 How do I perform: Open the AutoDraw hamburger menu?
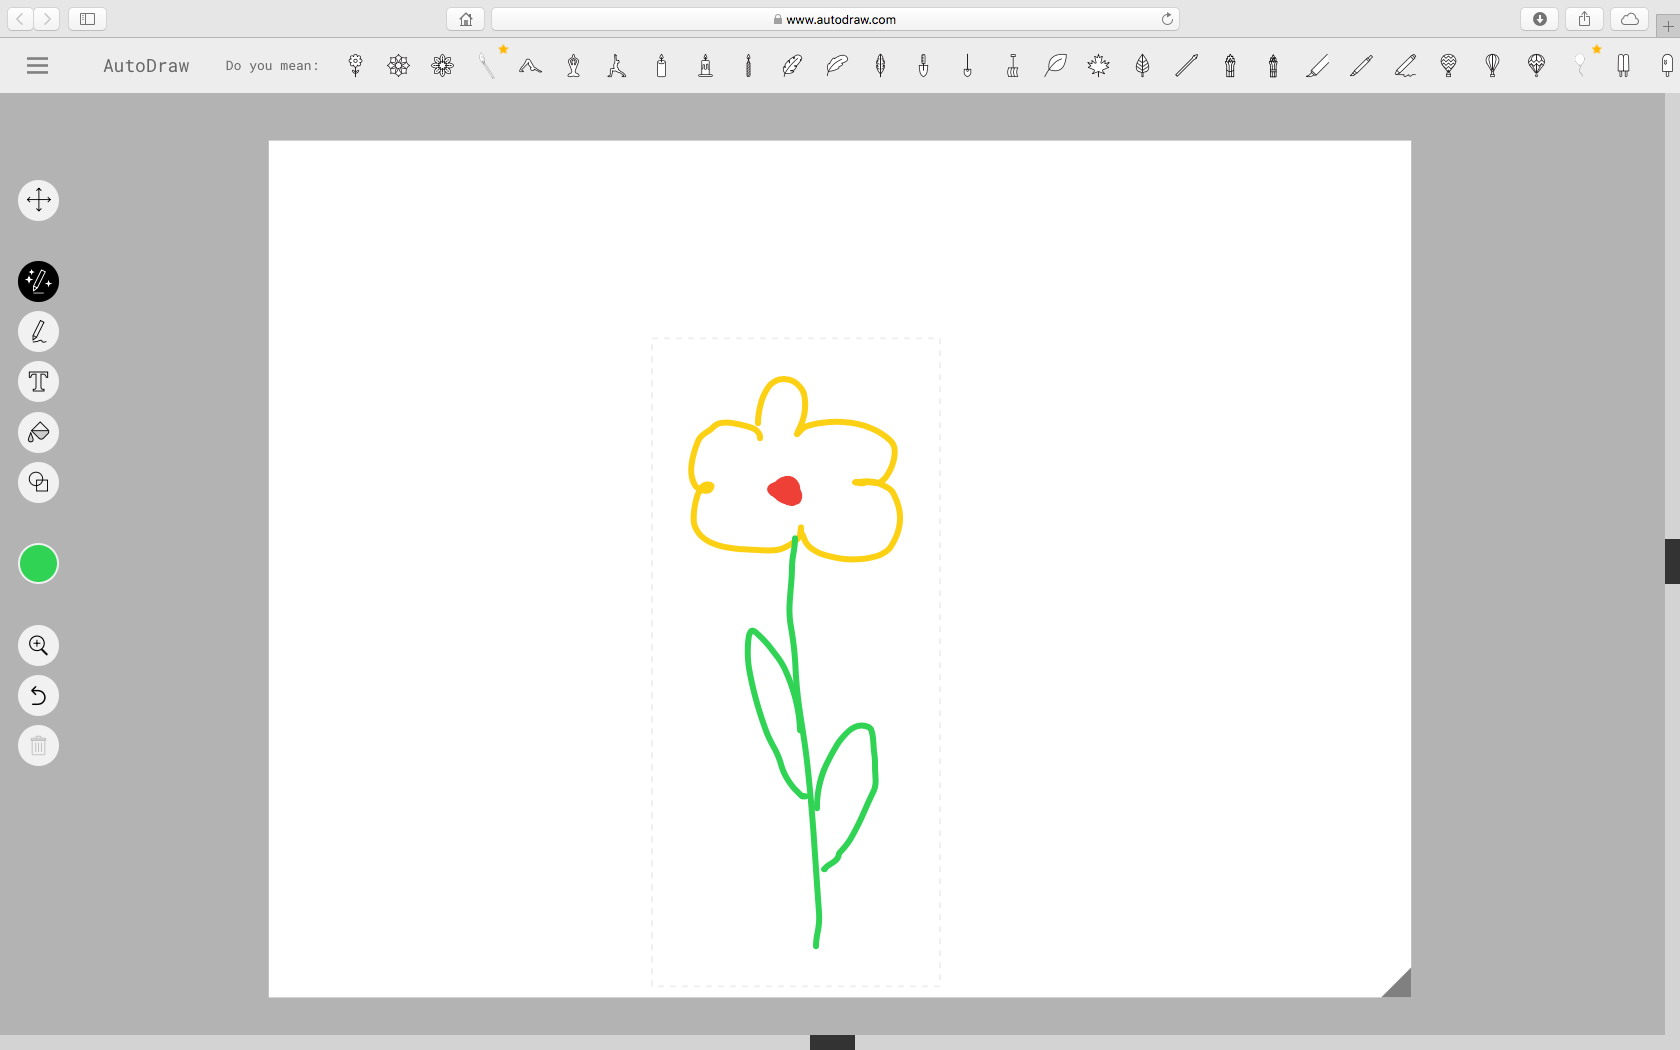tap(37, 65)
